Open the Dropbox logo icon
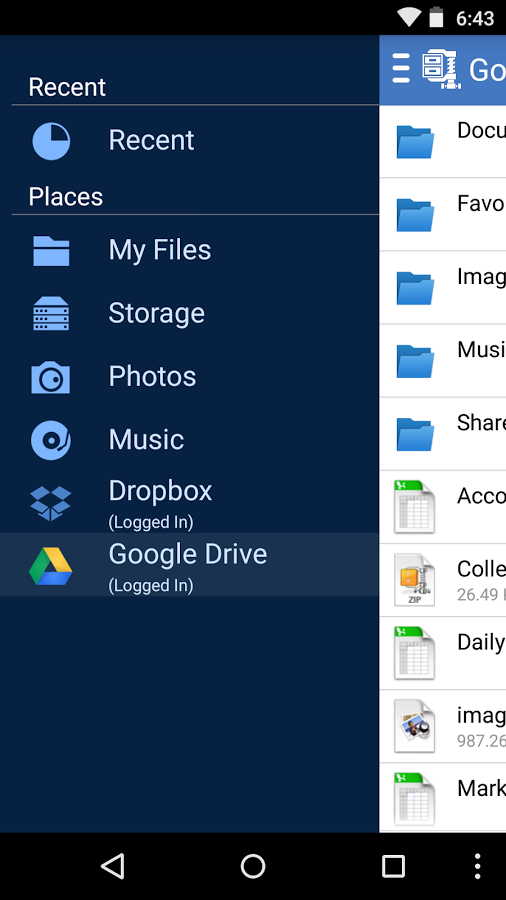 pos(51,503)
